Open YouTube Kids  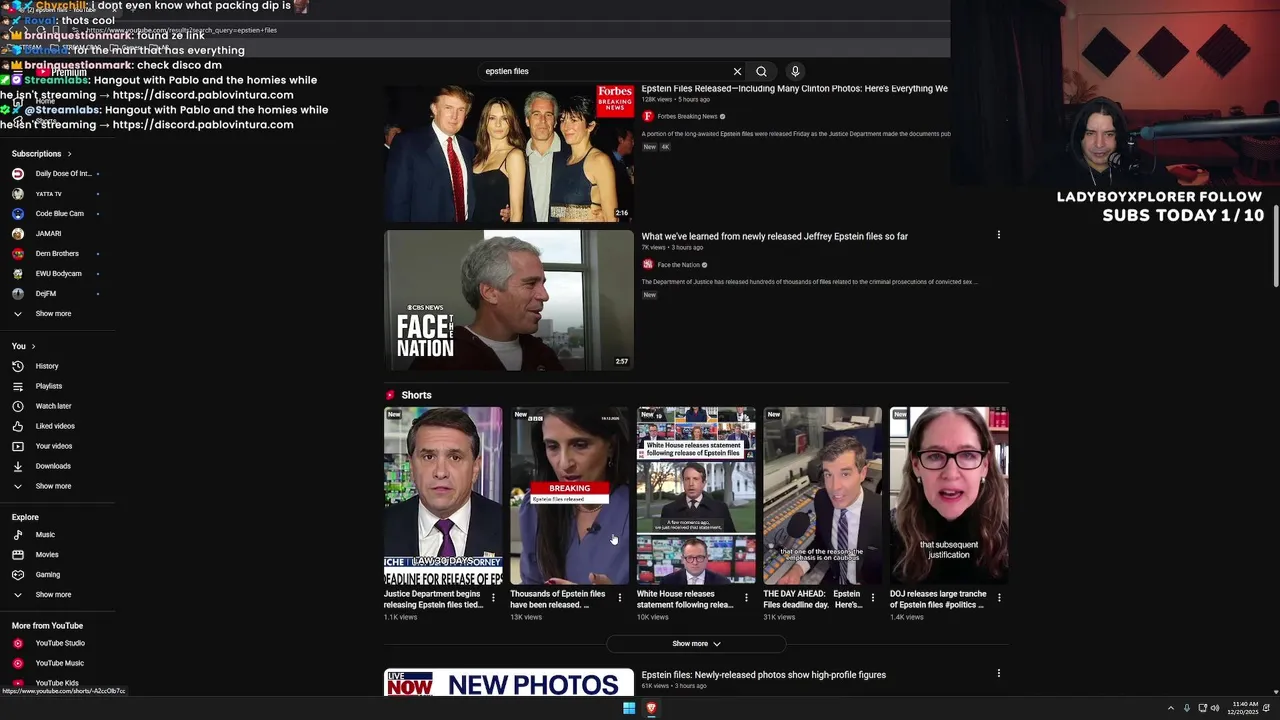pyautogui.click(x=57, y=683)
